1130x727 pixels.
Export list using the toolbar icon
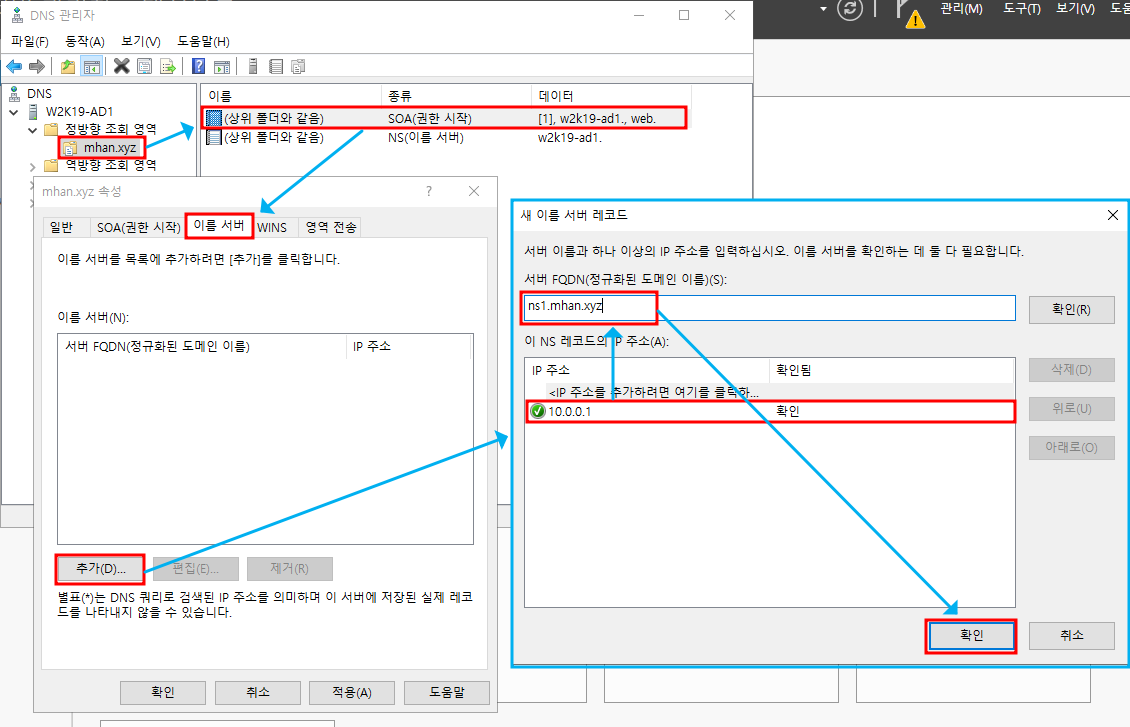[x=168, y=67]
